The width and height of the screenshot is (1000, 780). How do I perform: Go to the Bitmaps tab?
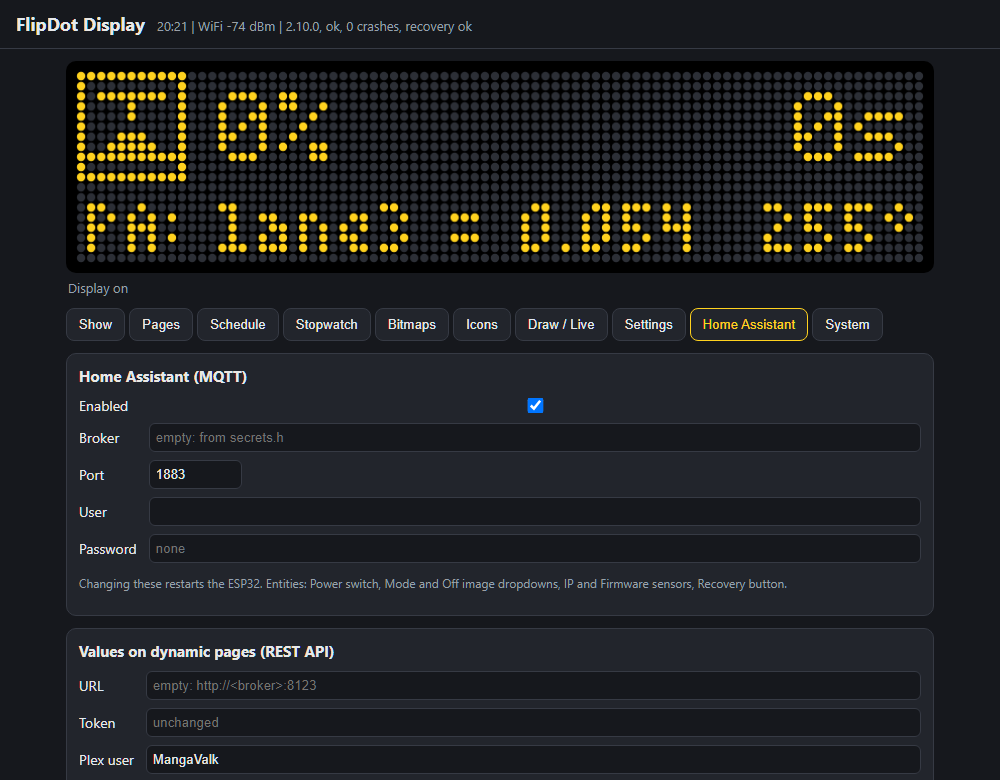click(x=412, y=325)
